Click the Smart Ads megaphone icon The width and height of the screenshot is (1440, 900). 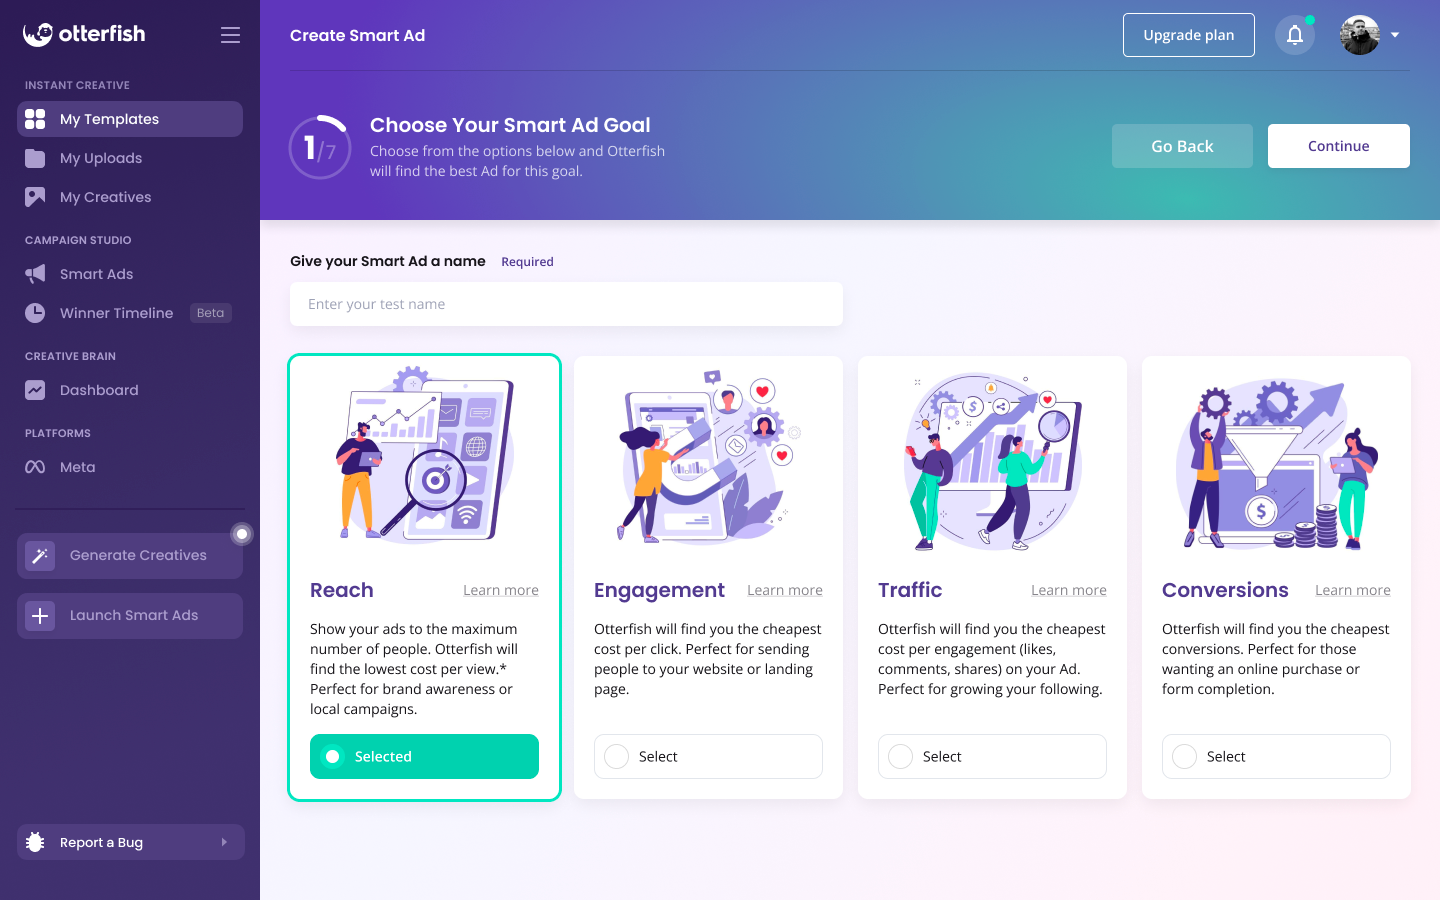click(x=35, y=274)
